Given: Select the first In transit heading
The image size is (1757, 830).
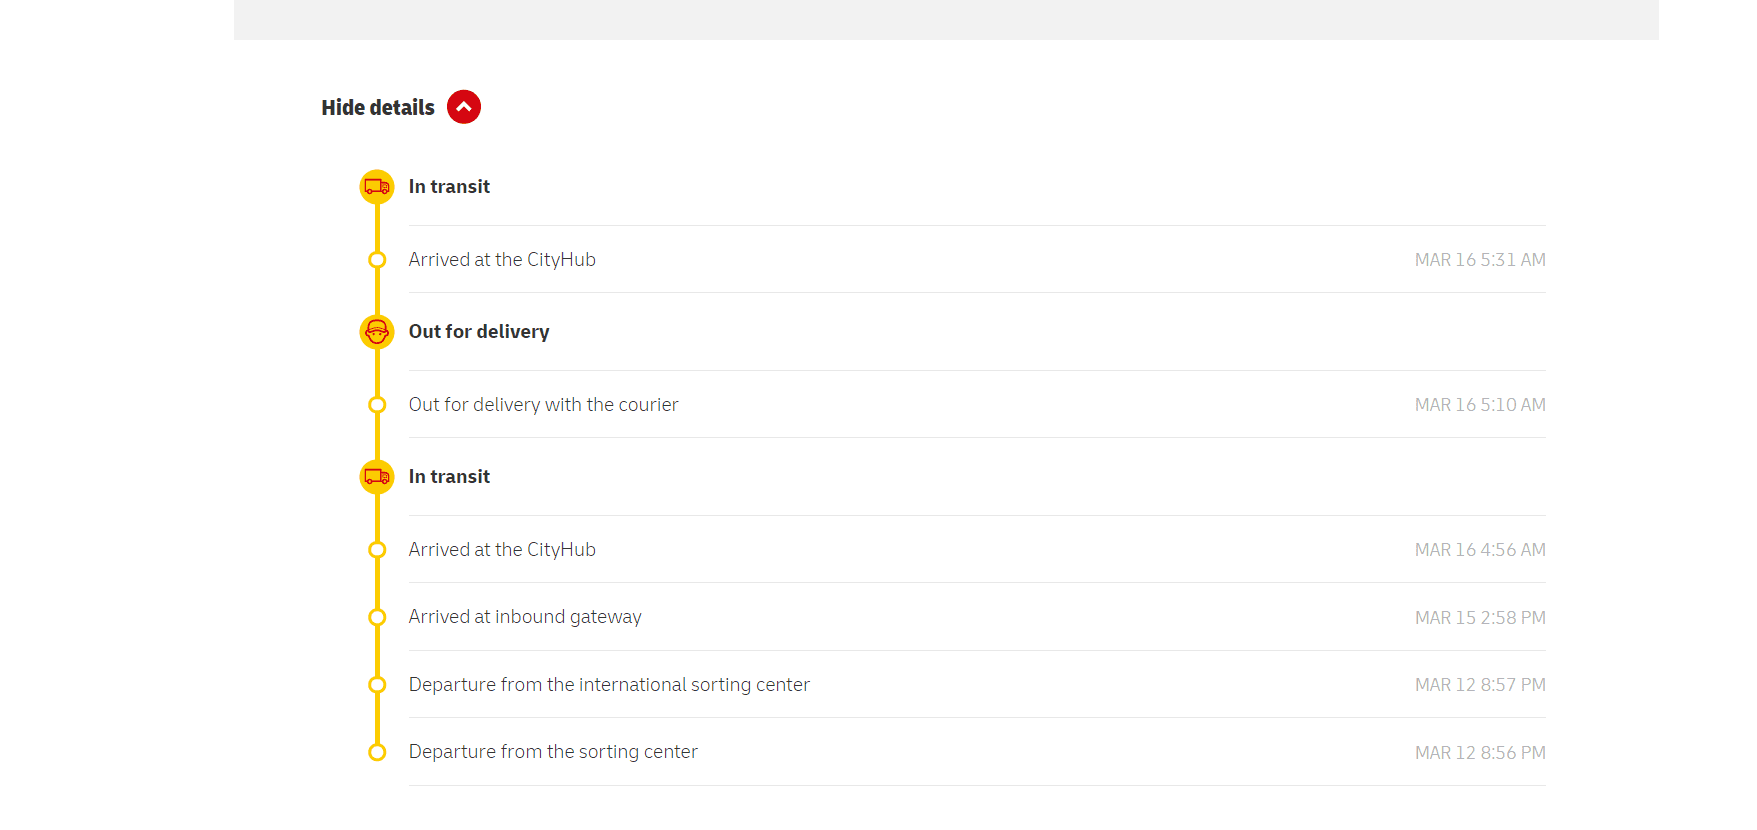Looking at the screenshot, I should coord(449,187).
